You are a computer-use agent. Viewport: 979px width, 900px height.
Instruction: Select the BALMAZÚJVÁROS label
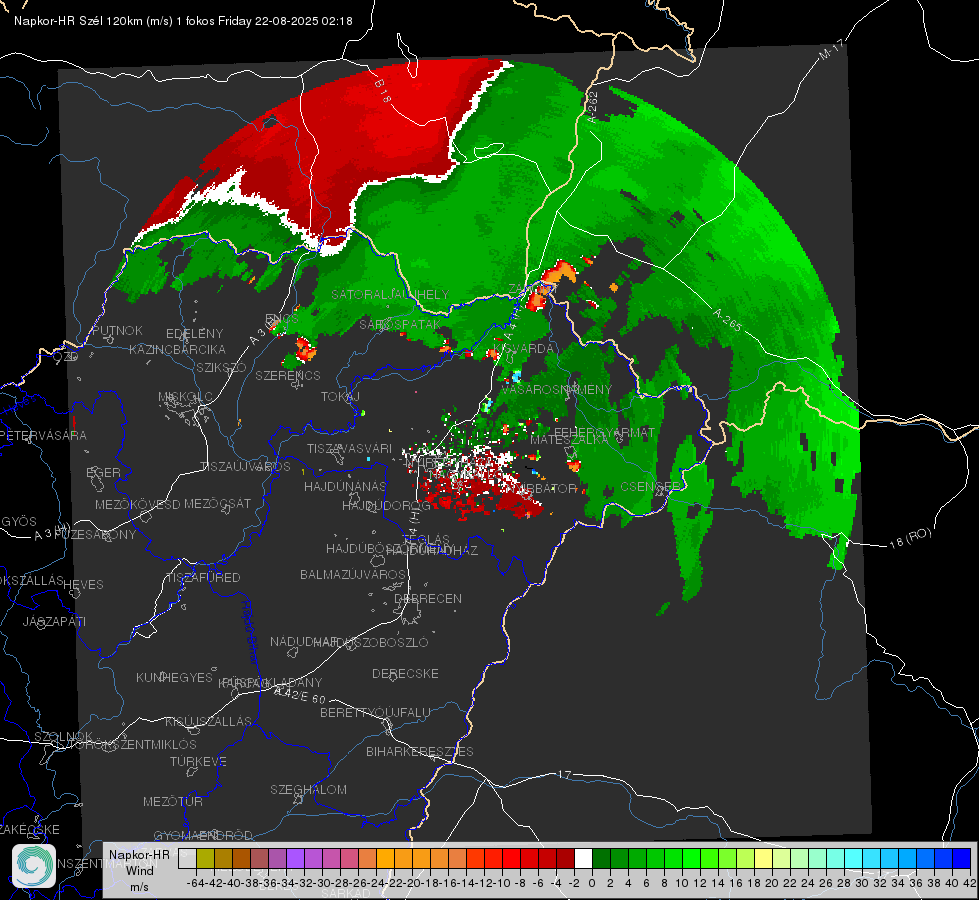coord(353,574)
